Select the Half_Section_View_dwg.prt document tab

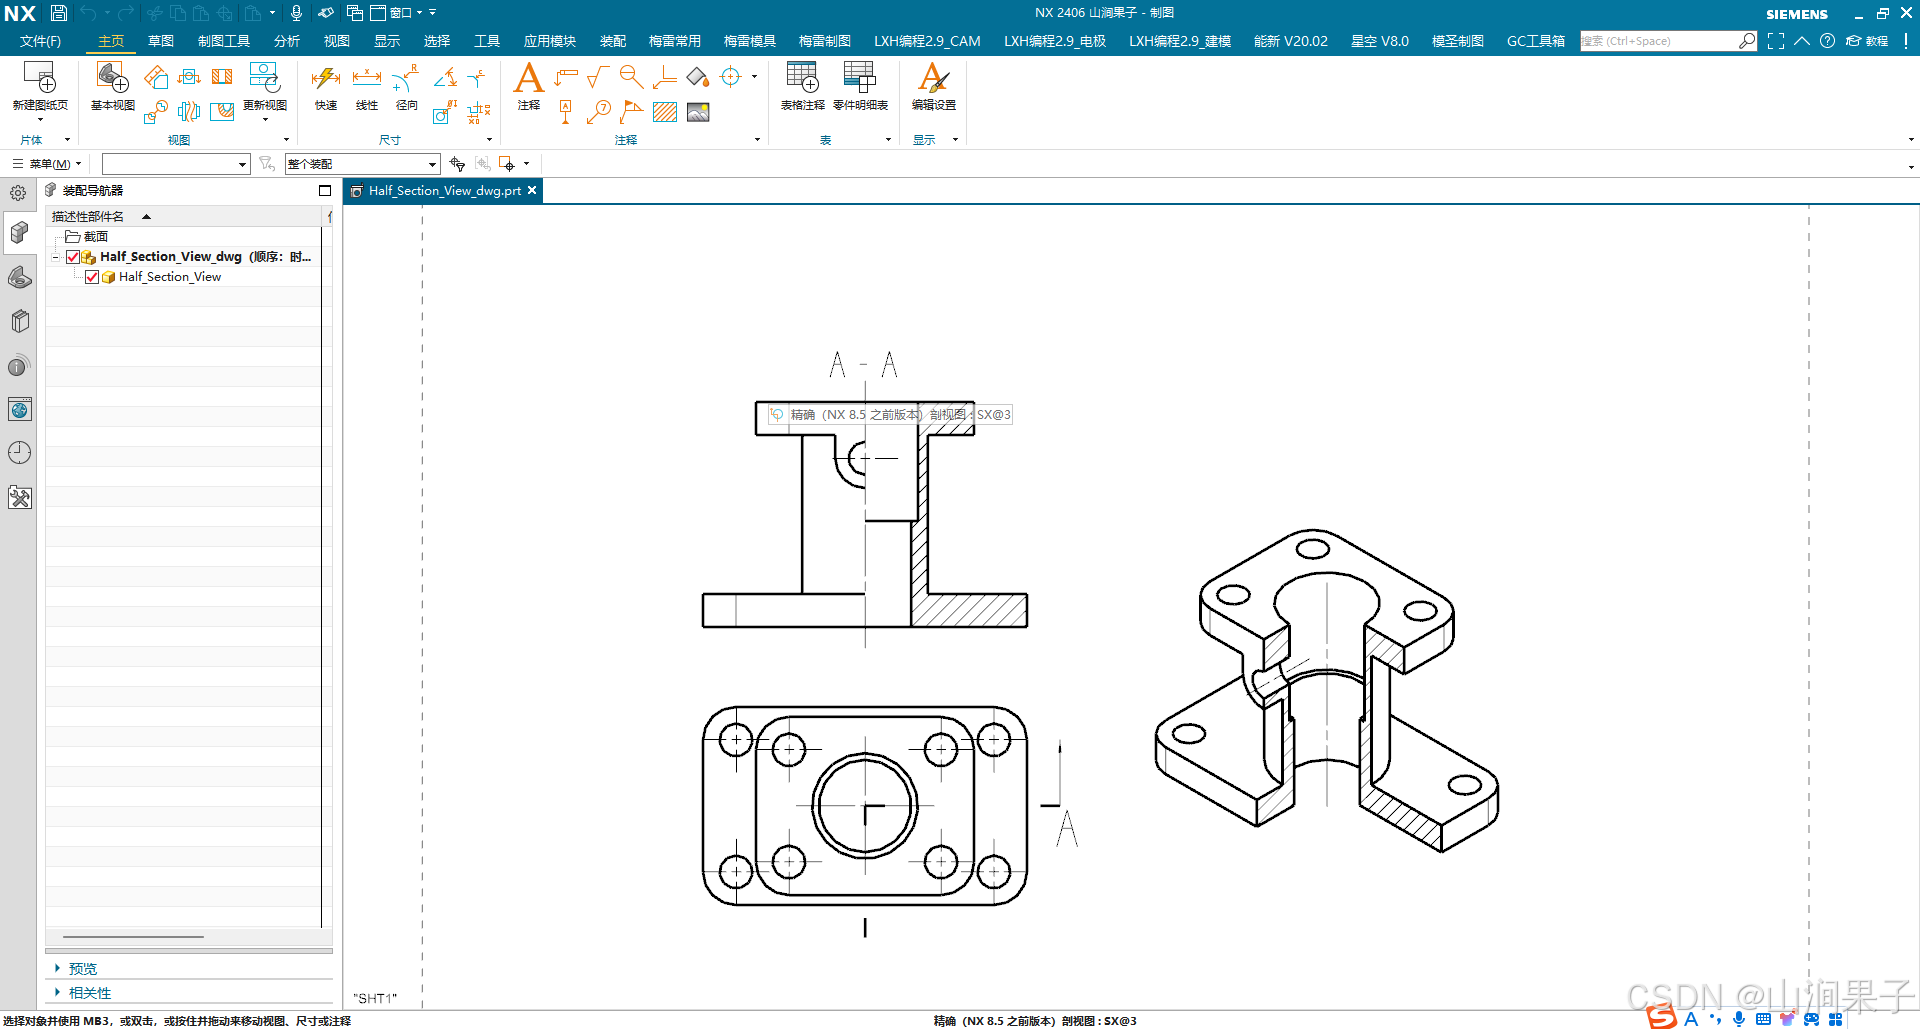445,190
